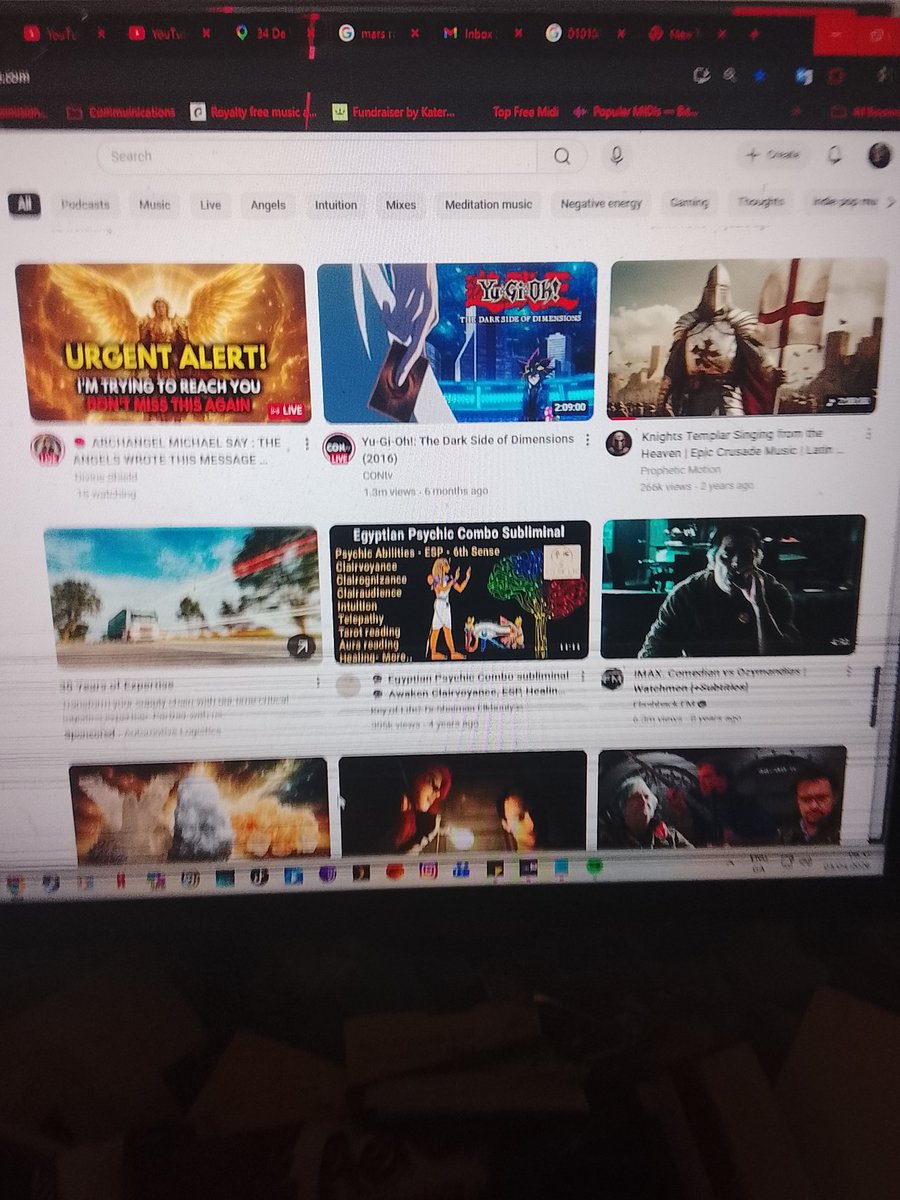Open Yu-Gi-Oh! The Dark Side of Dimensions title
The height and width of the screenshot is (1200, 900).
pos(468,447)
